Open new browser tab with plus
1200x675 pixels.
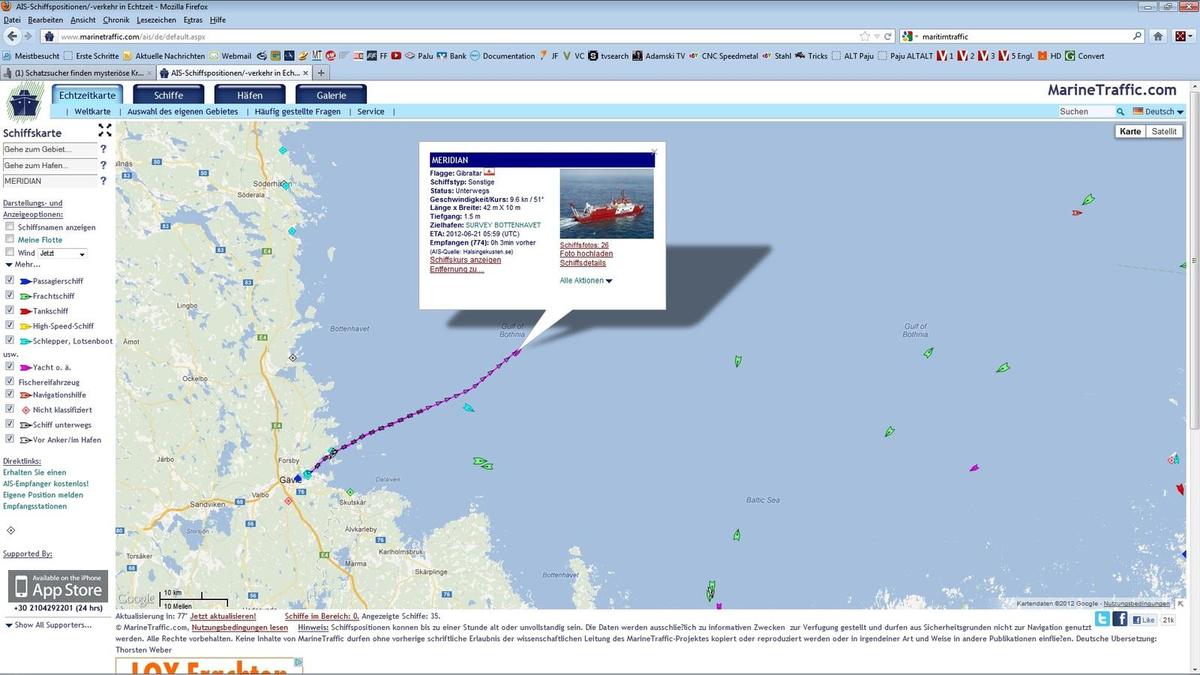pyautogui.click(x=321, y=73)
